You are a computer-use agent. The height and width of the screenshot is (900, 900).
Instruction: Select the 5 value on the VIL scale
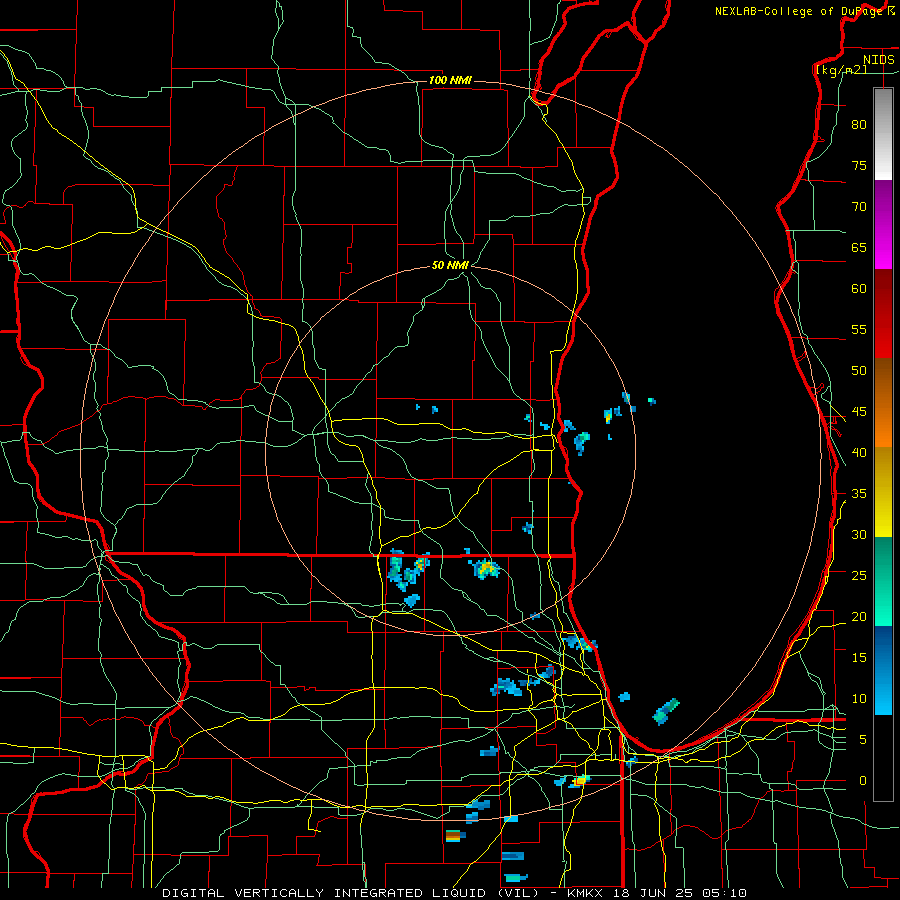pos(863,740)
